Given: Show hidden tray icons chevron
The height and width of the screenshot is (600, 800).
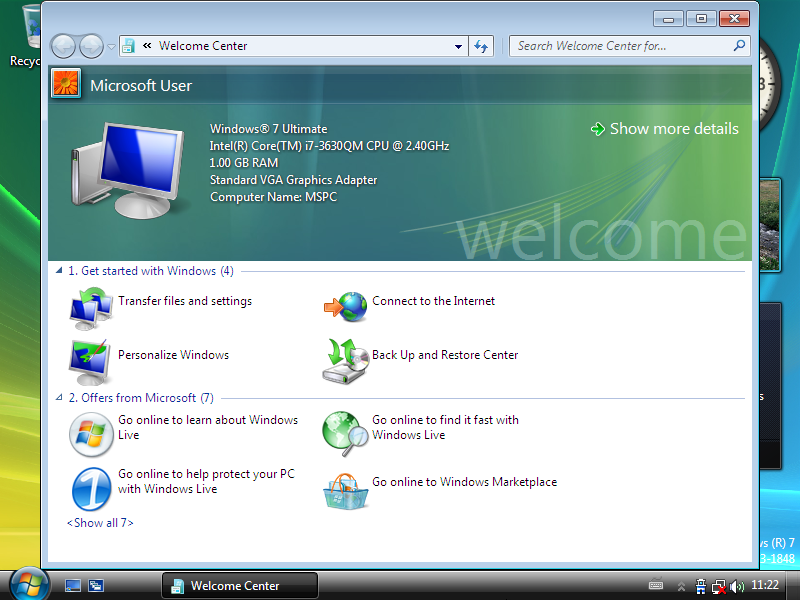Looking at the screenshot, I should coord(681,587).
